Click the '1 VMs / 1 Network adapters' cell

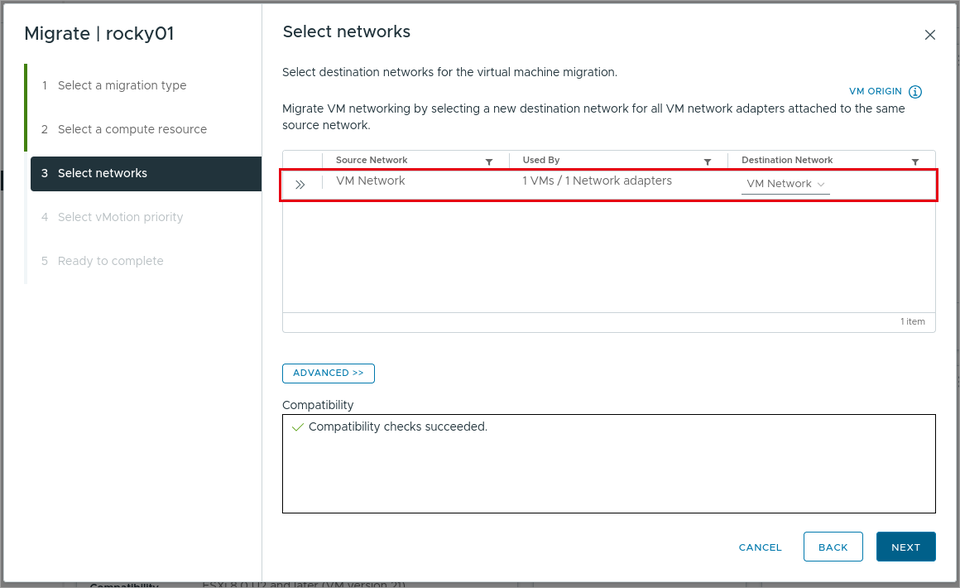click(597, 181)
